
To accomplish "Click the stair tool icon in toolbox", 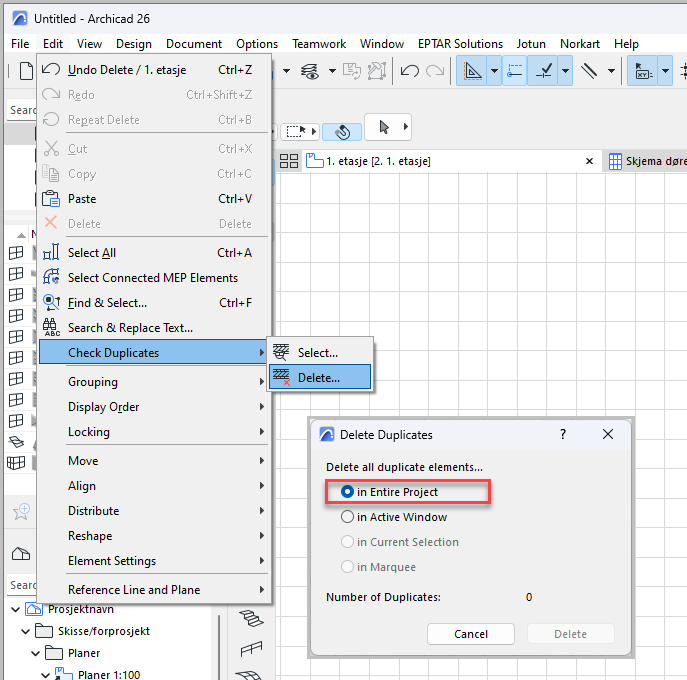I will point(251,618).
